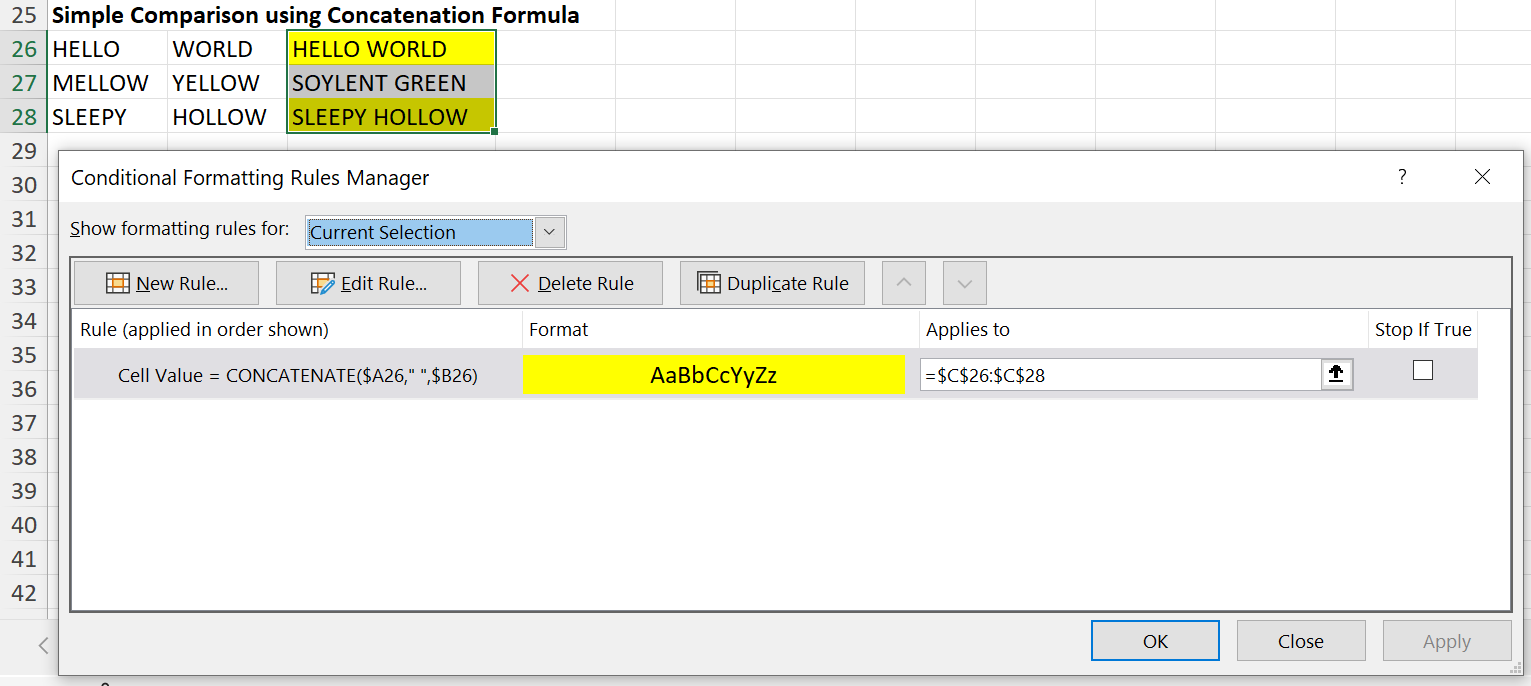The height and width of the screenshot is (686, 1531).
Task: Click the Close button
Action: pyautogui.click(x=1301, y=640)
